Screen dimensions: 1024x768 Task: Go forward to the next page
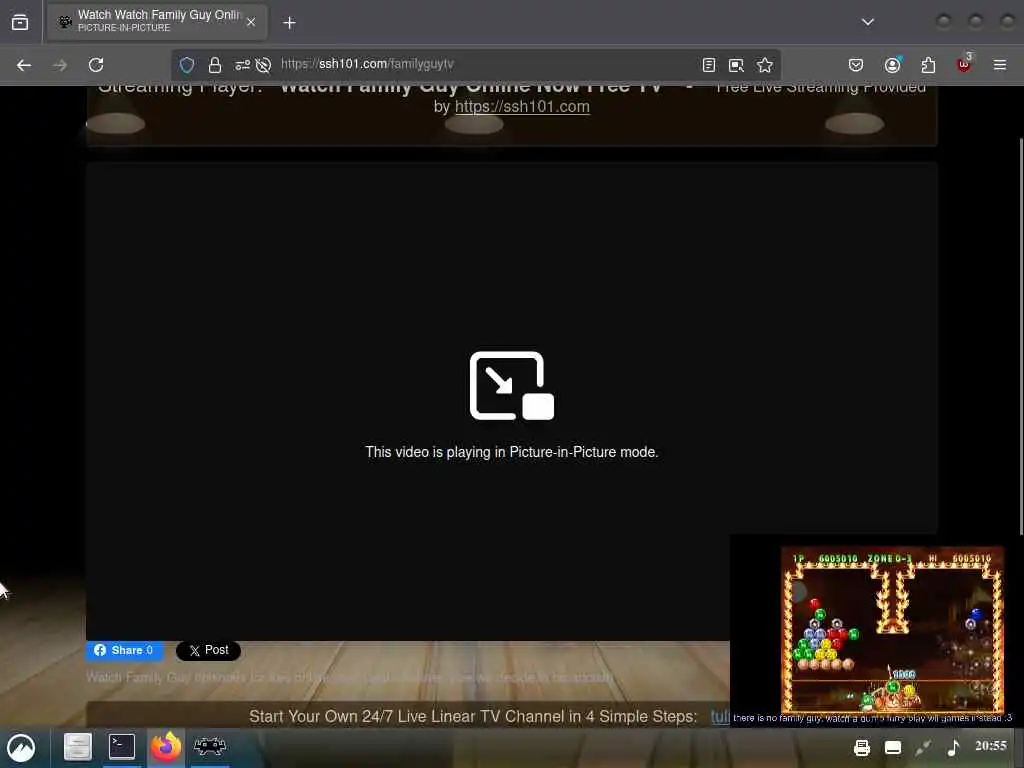[60, 65]
